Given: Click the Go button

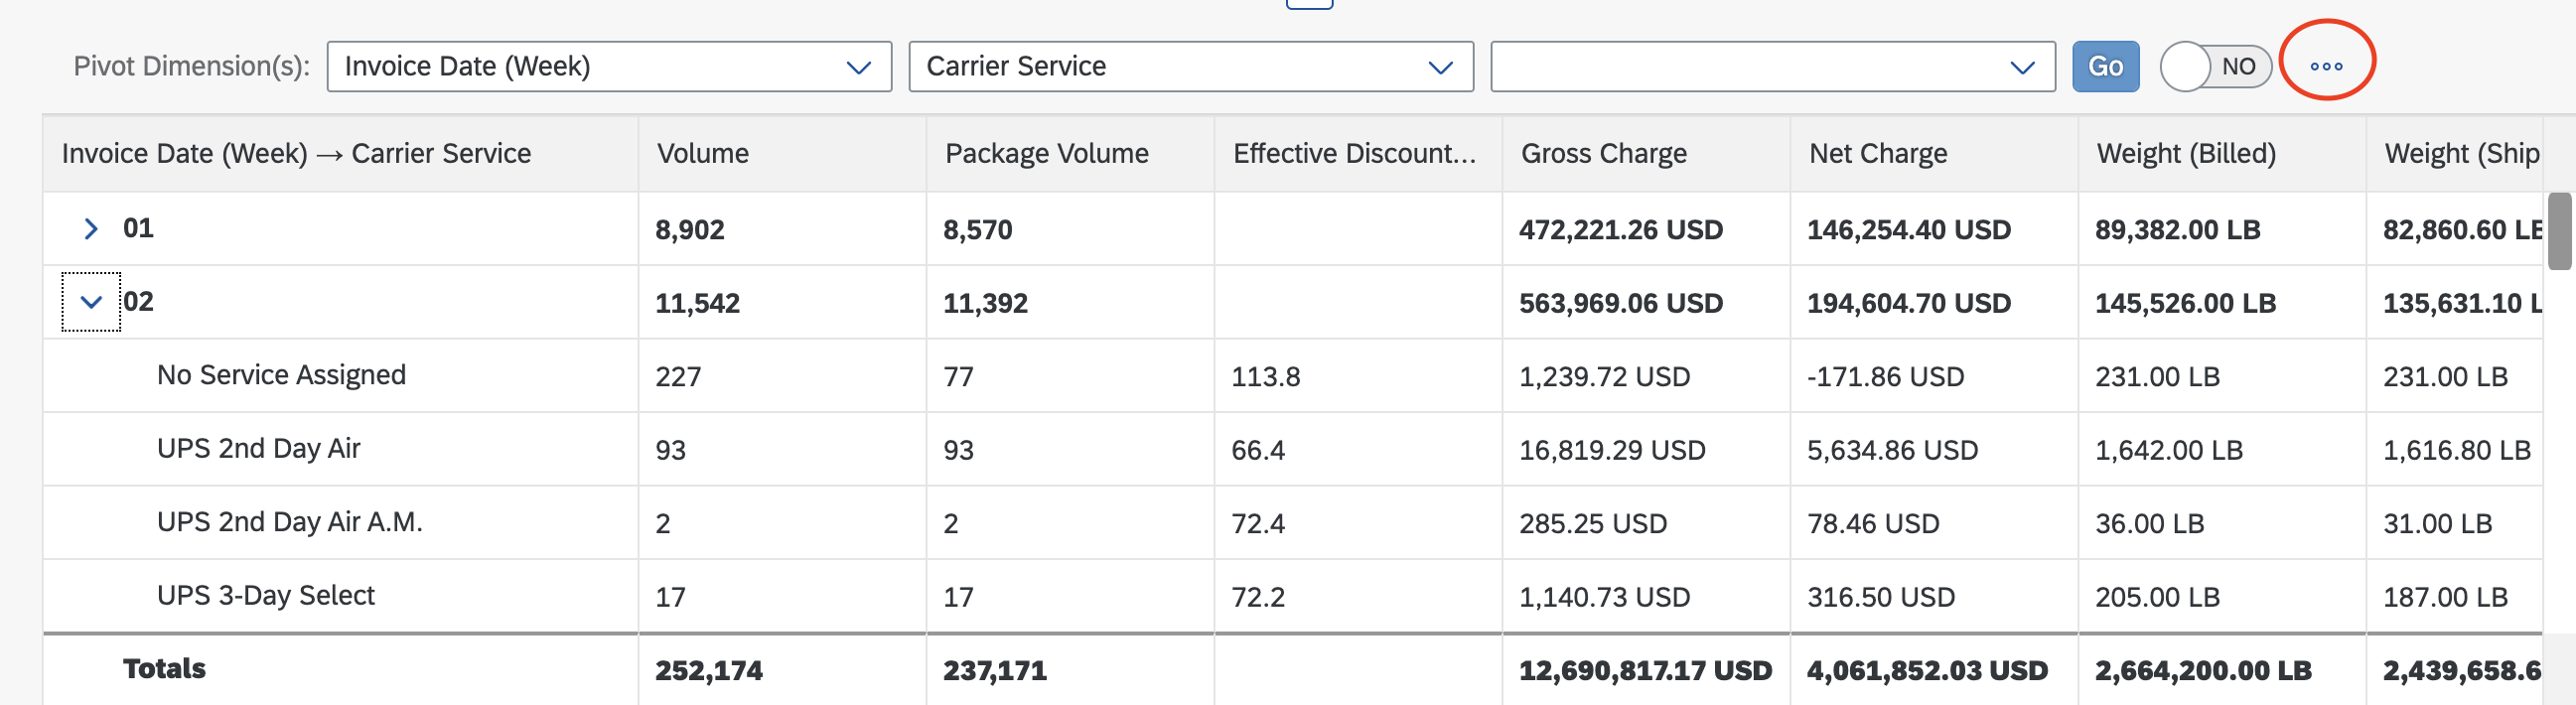Looking at the screenshot, I should [2105, 67].
